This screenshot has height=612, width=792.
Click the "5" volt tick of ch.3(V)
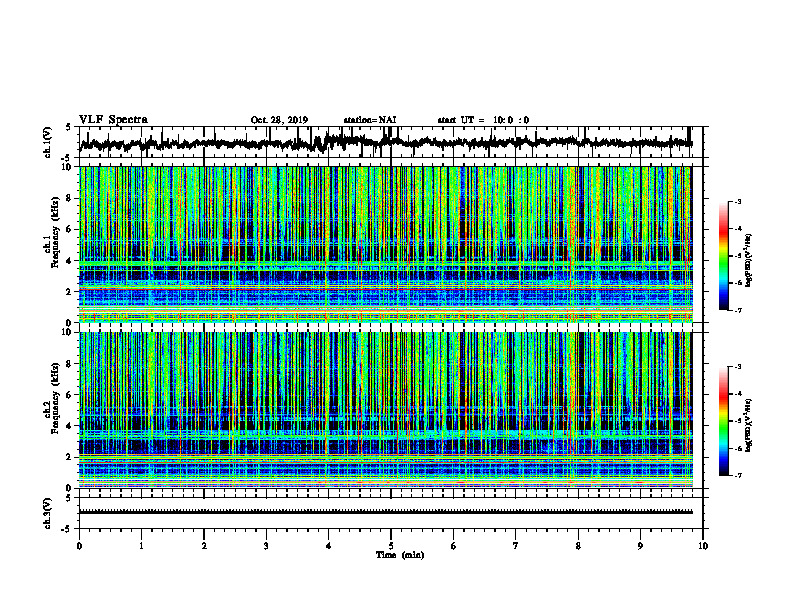tap(68, 499)
